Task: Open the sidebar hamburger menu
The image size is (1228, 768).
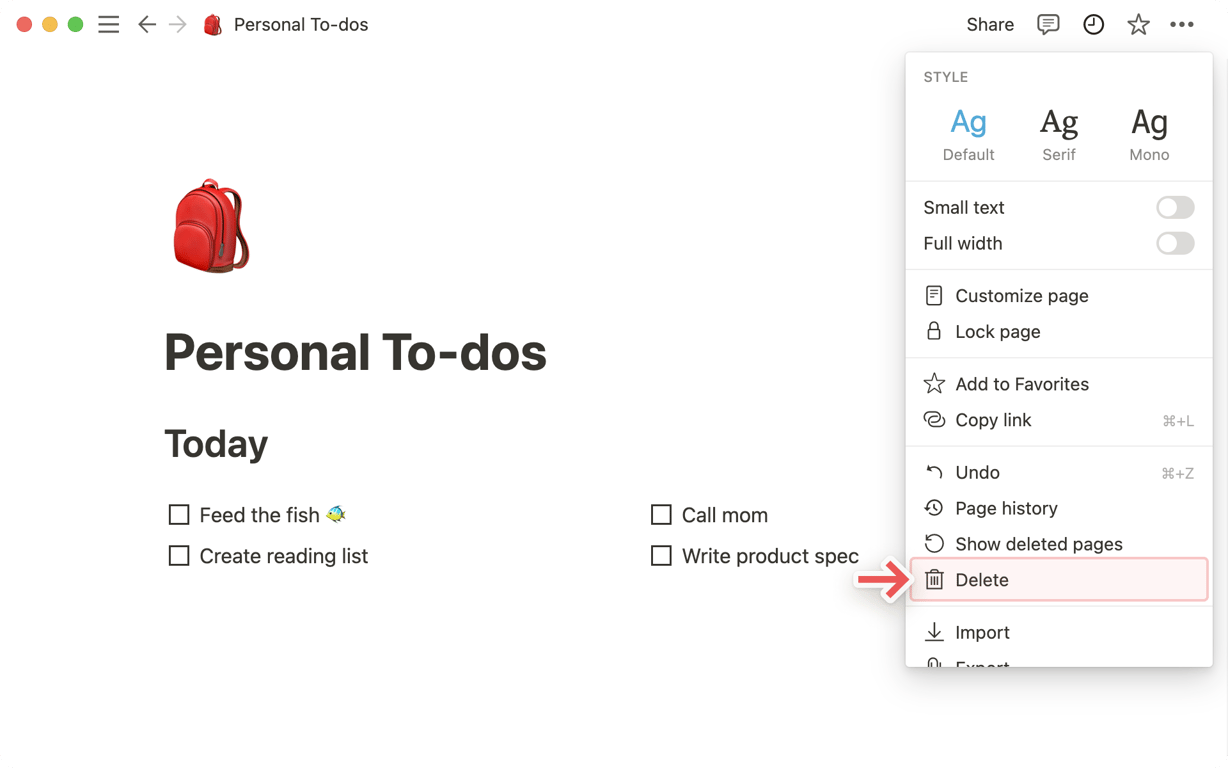Action: (x=108, y=25)
